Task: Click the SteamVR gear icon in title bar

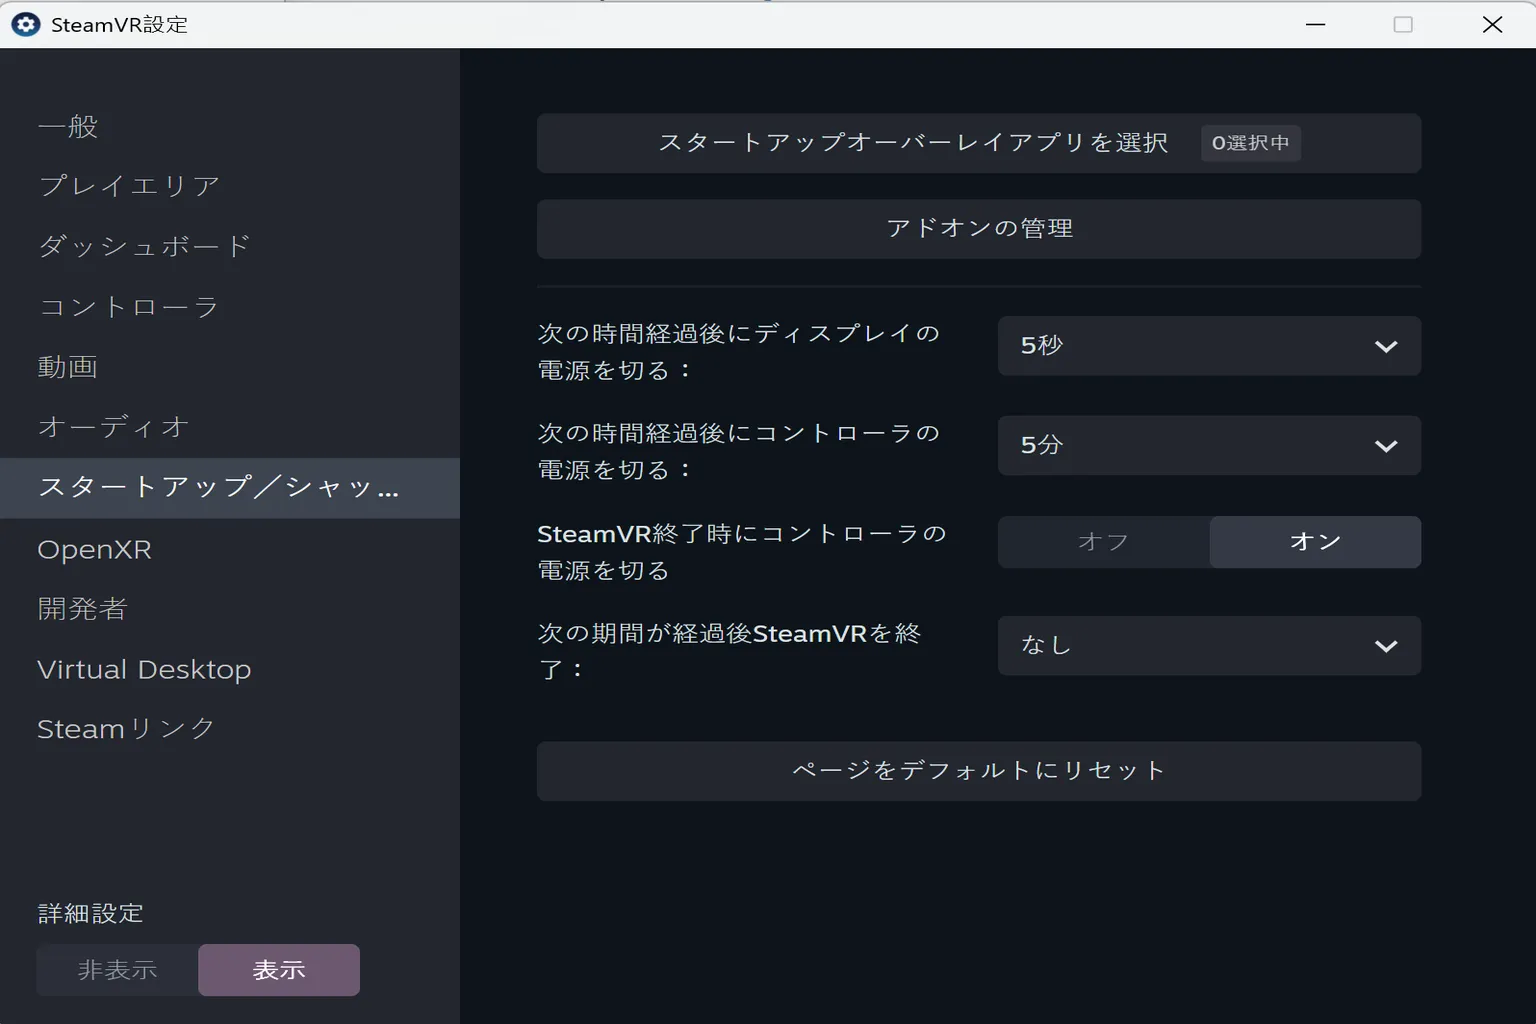Action: [26, 24]
